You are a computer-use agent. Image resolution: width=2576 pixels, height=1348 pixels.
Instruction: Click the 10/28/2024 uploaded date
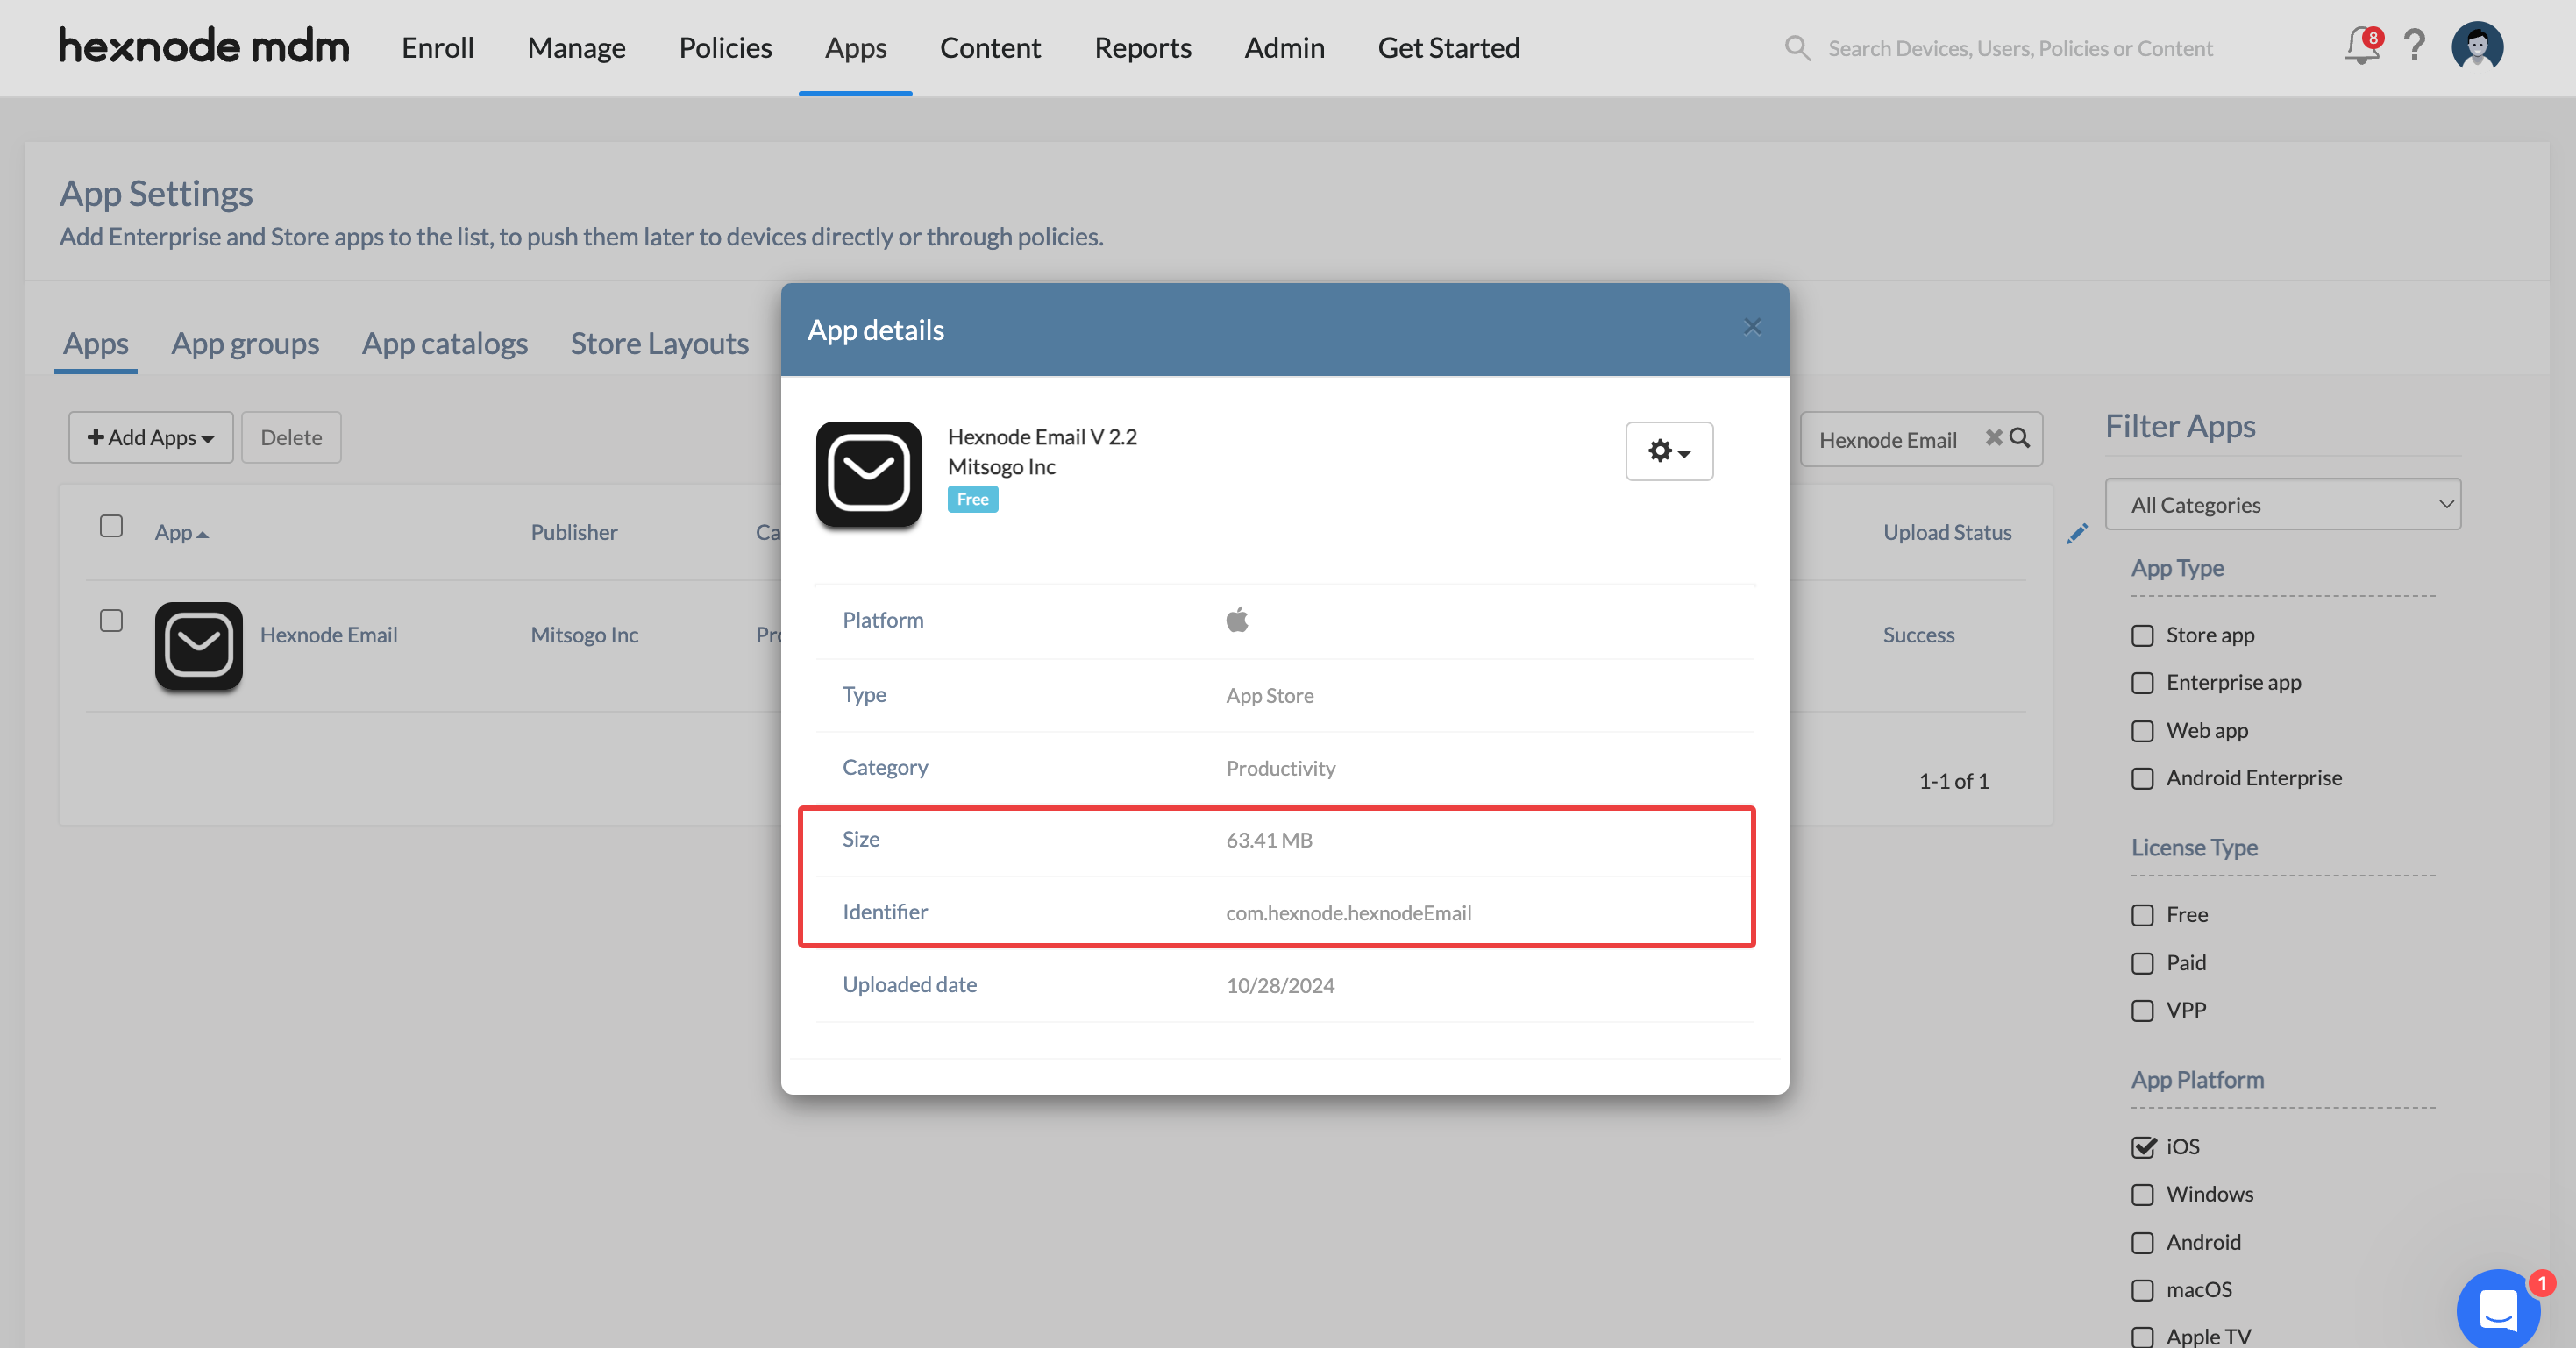[x=1280, y=985]
